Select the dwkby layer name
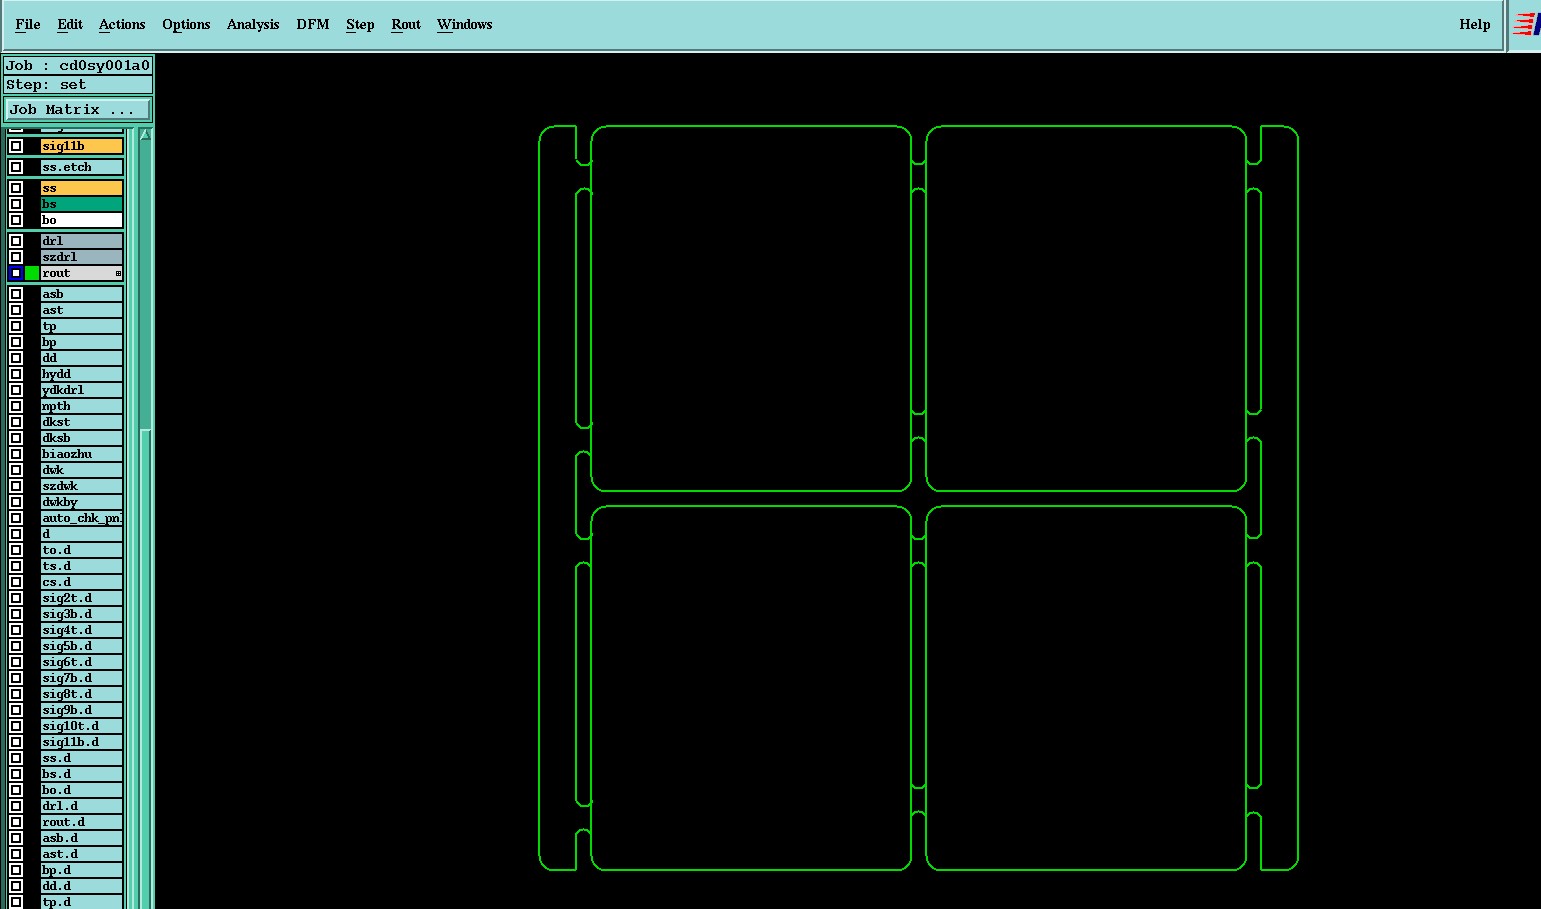 click(82, 502)
